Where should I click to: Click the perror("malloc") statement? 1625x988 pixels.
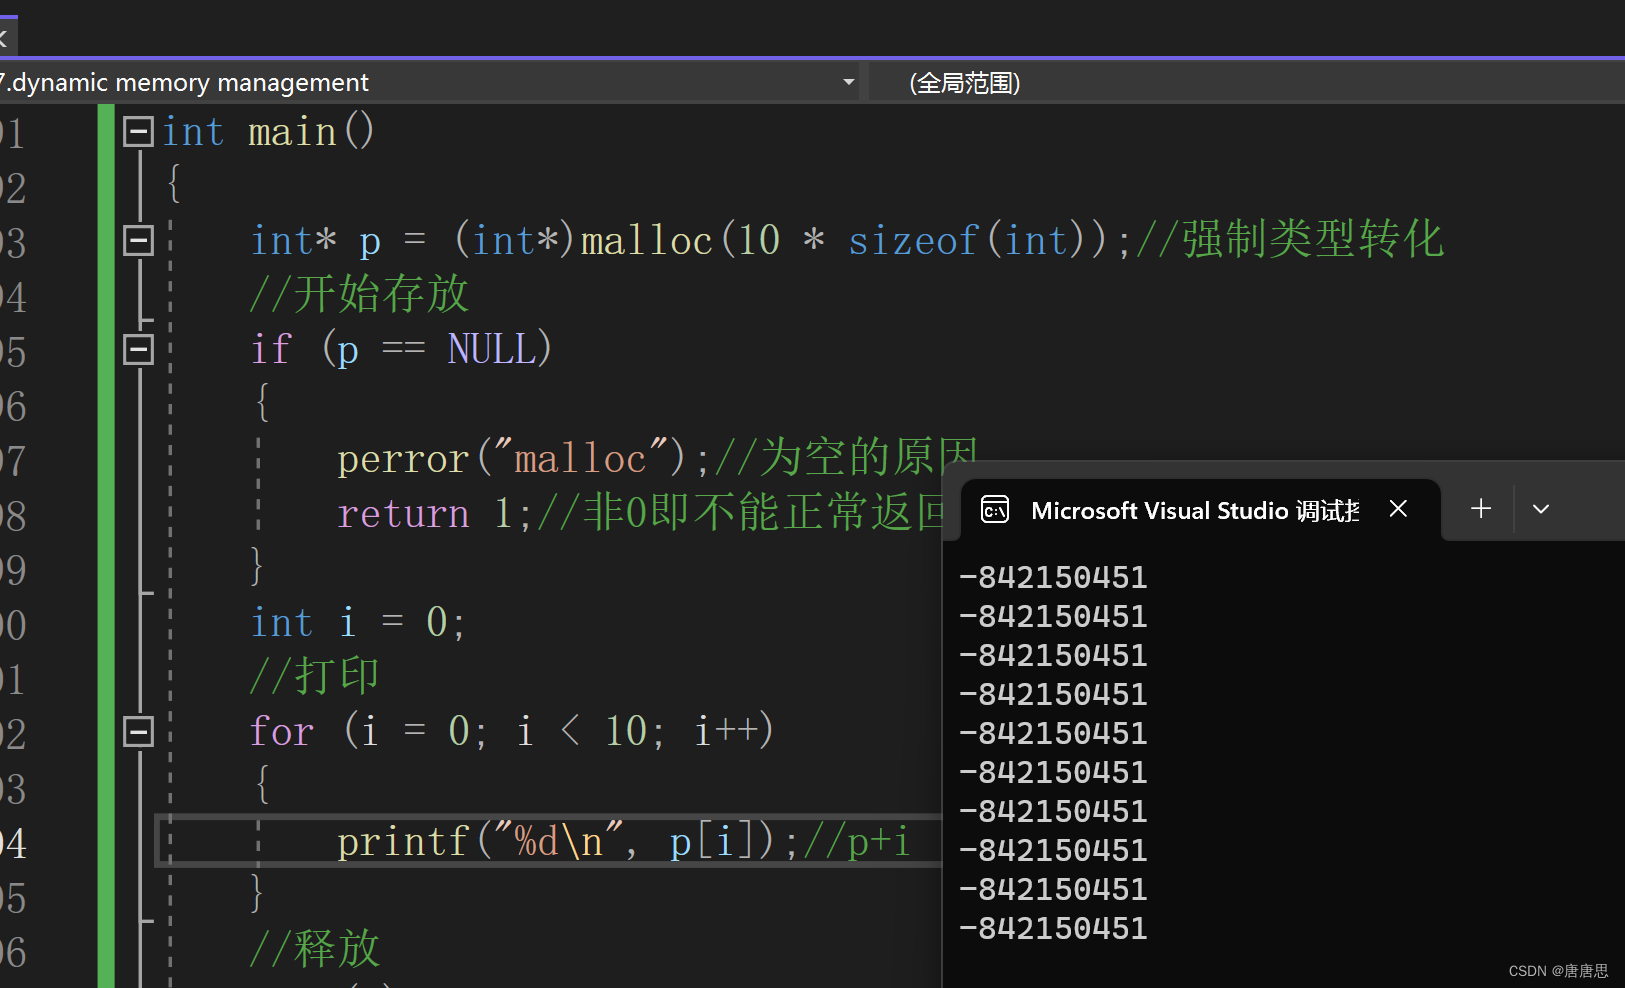tap(524, 459)
